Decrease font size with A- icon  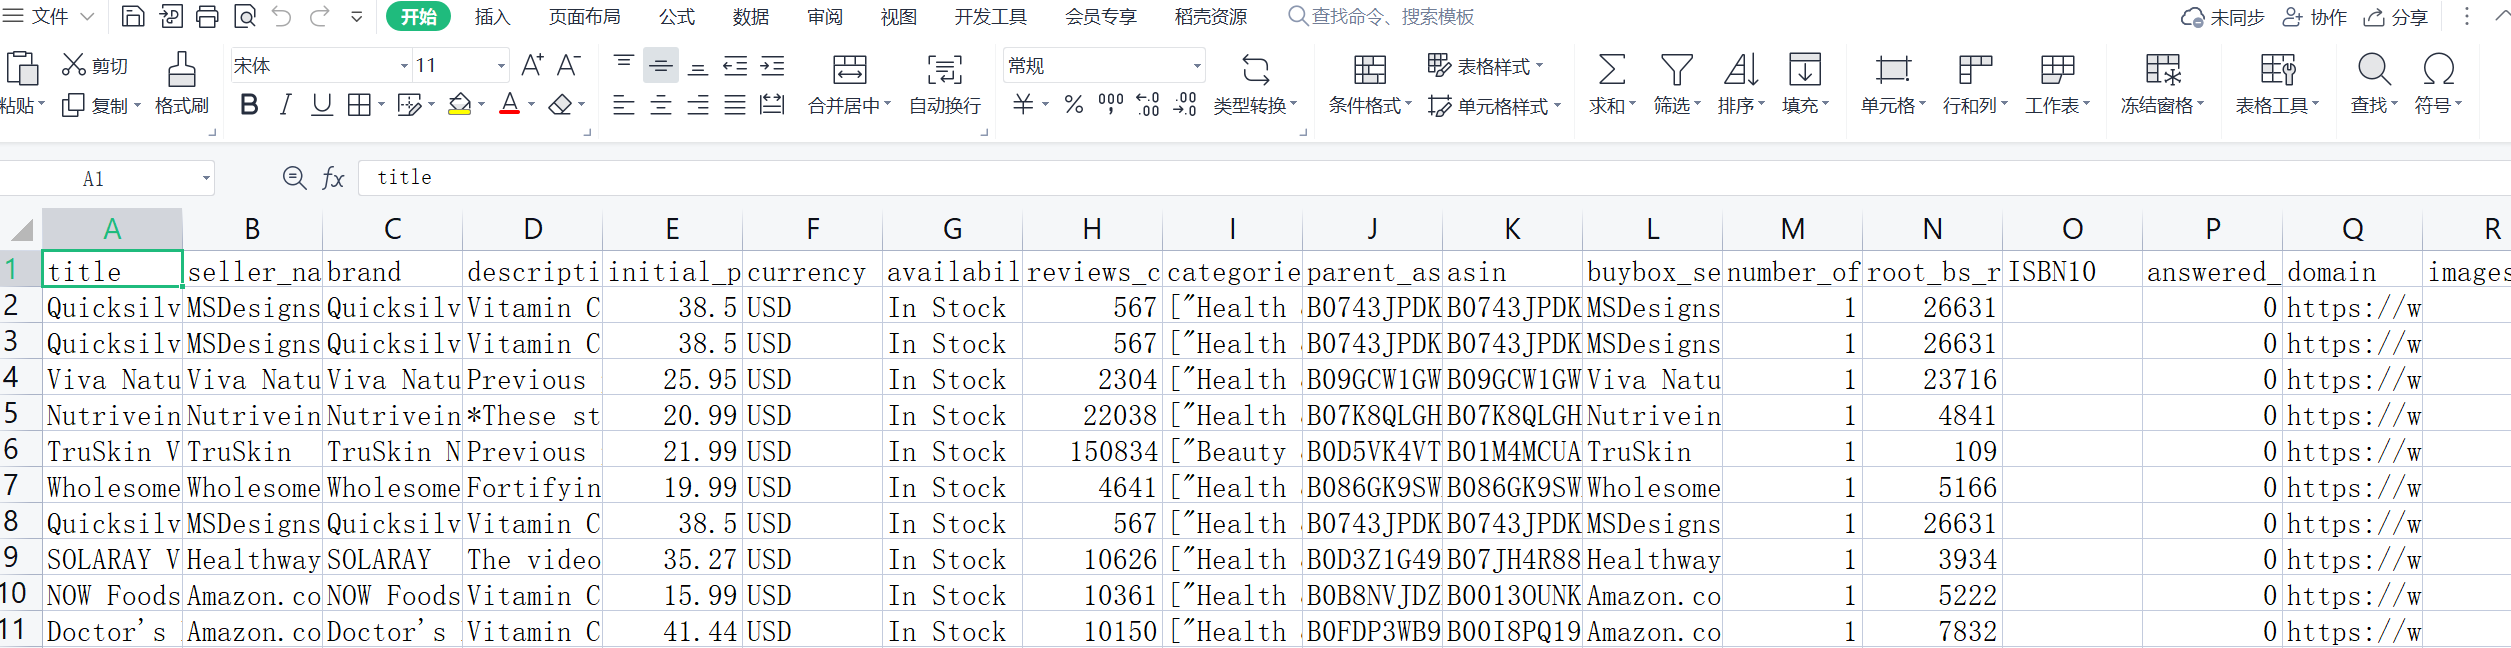coord(568,66)
